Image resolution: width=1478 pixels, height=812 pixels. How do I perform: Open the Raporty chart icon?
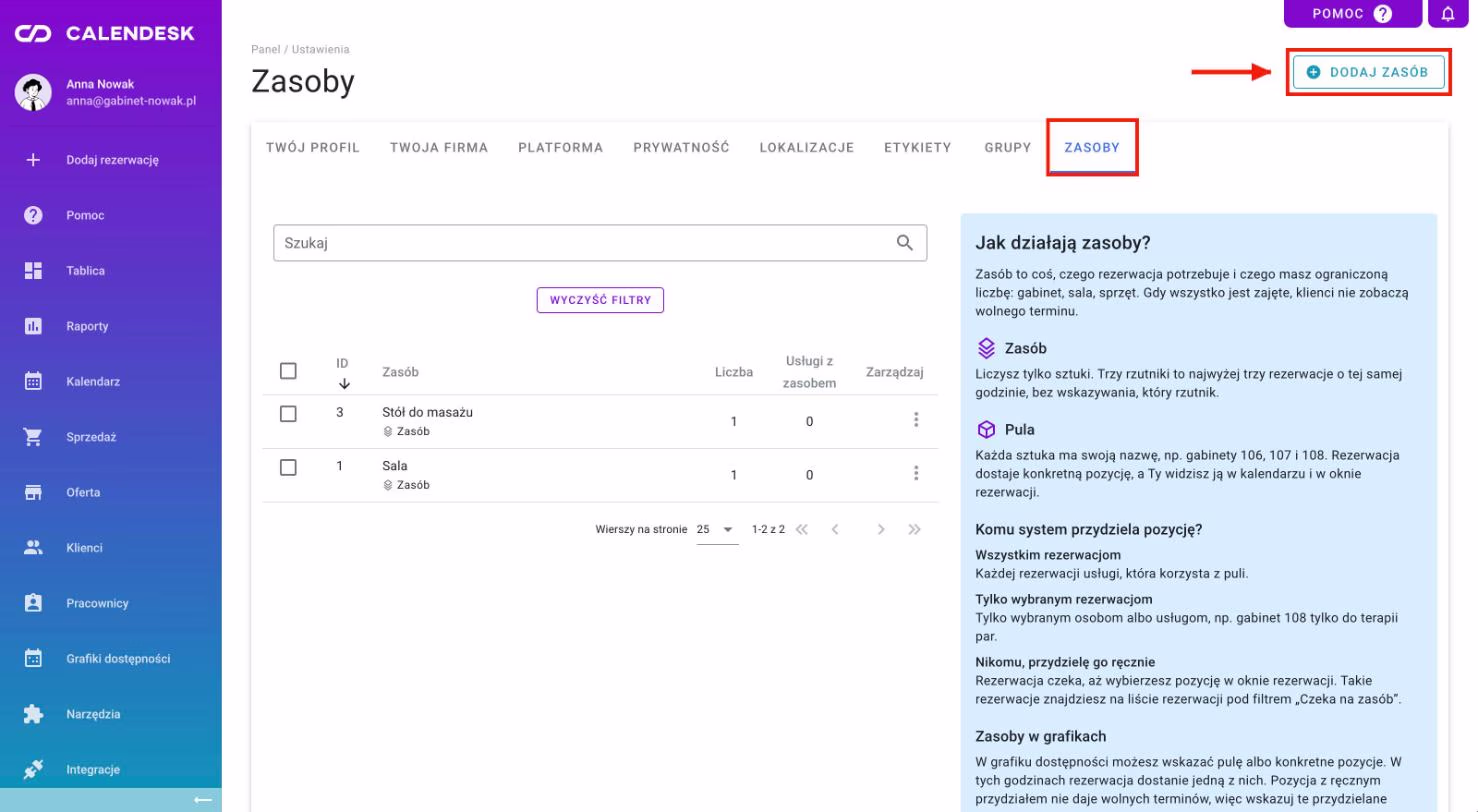(33, 326)
